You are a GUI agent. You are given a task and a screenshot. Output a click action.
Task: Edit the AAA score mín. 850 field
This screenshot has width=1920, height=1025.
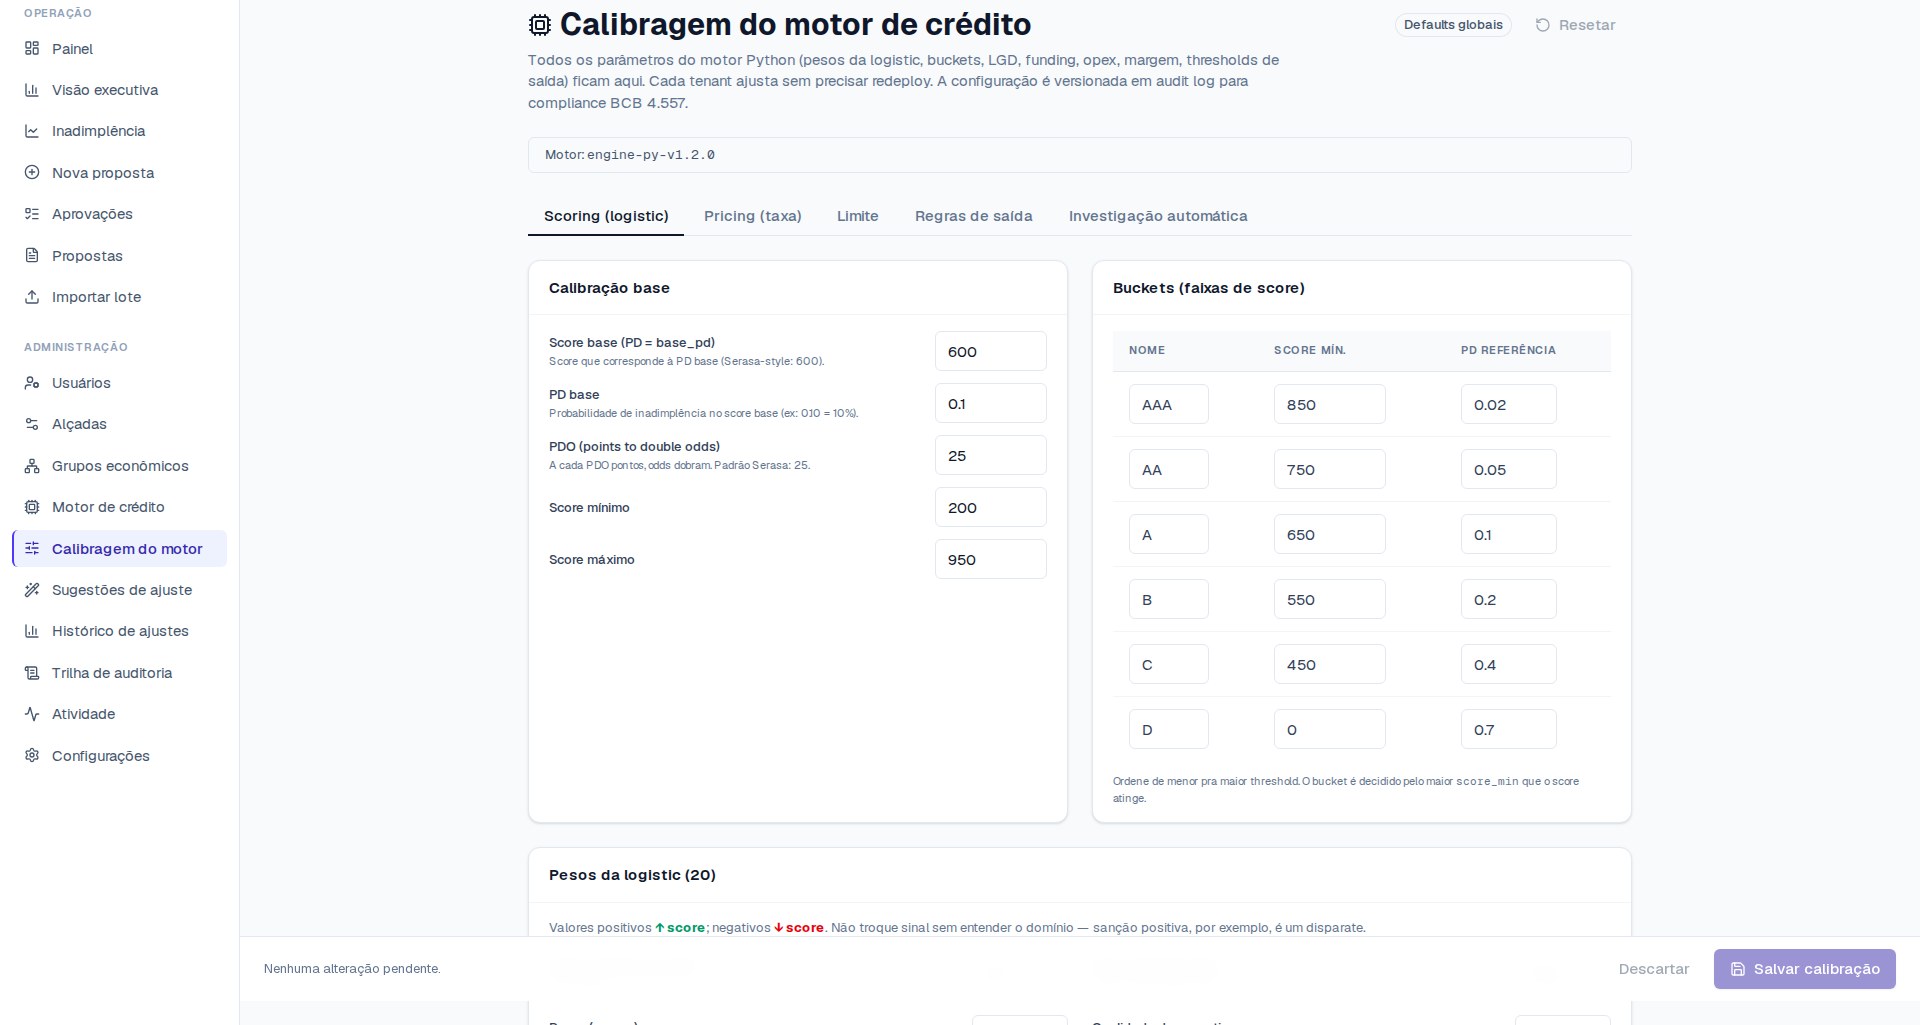point(1330,405)
